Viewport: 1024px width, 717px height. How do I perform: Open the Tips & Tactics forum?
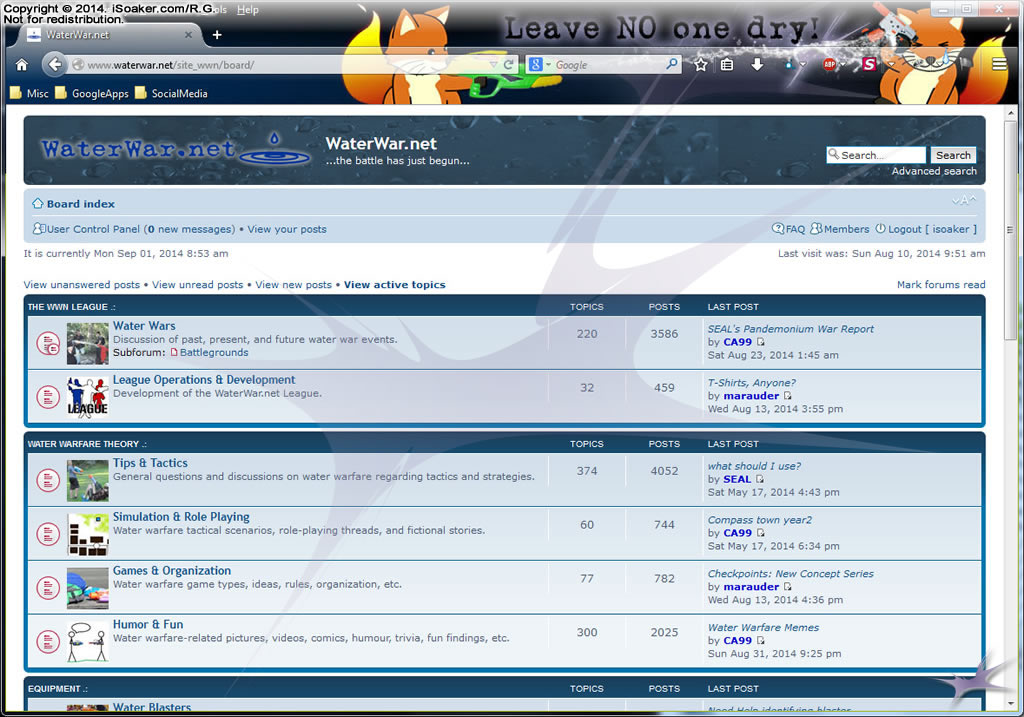pyautogui.click(x=150, y=462)
